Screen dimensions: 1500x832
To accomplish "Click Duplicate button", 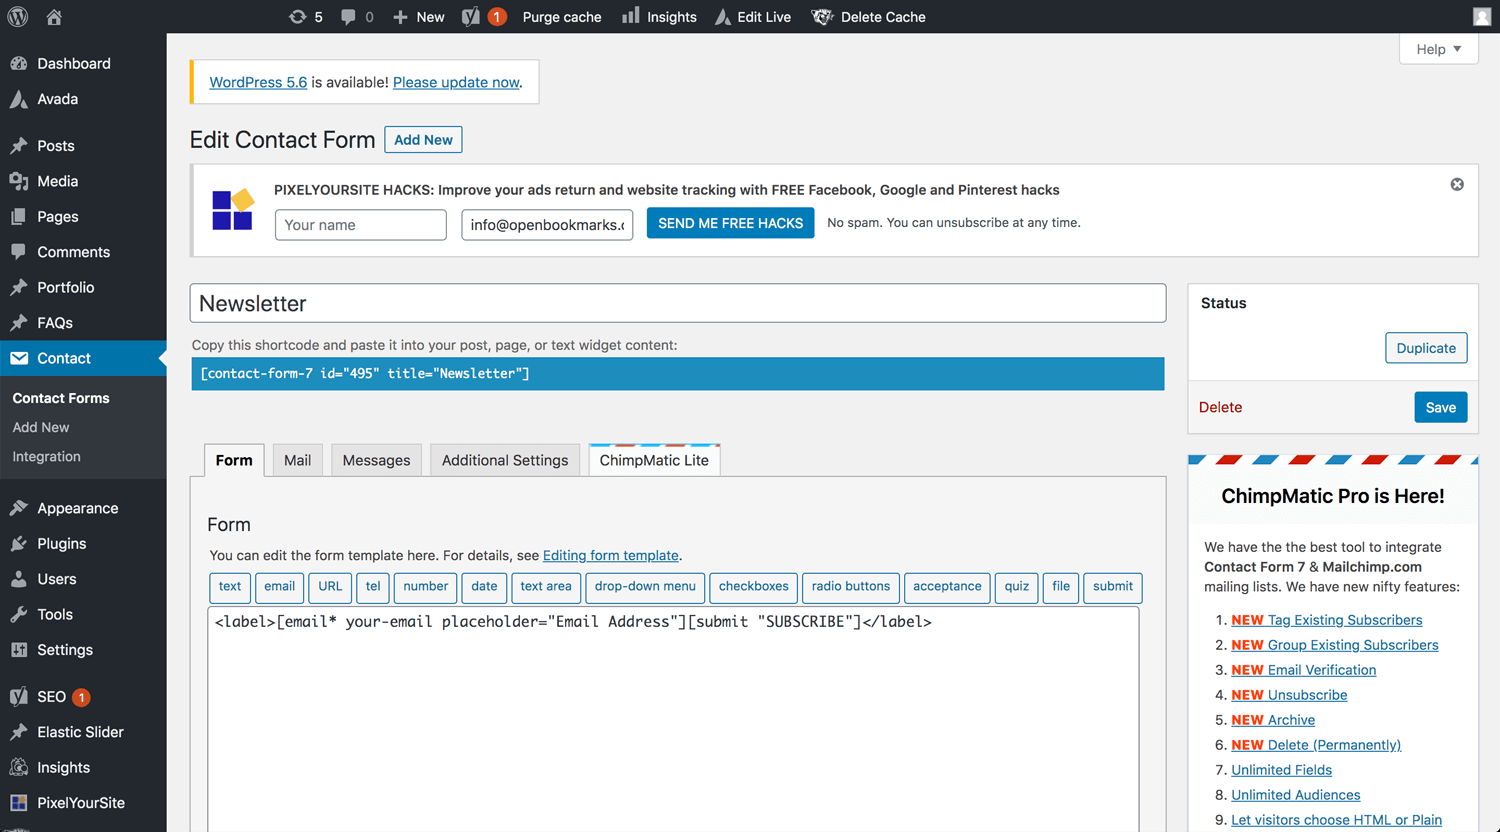I will coord(1426,348).
